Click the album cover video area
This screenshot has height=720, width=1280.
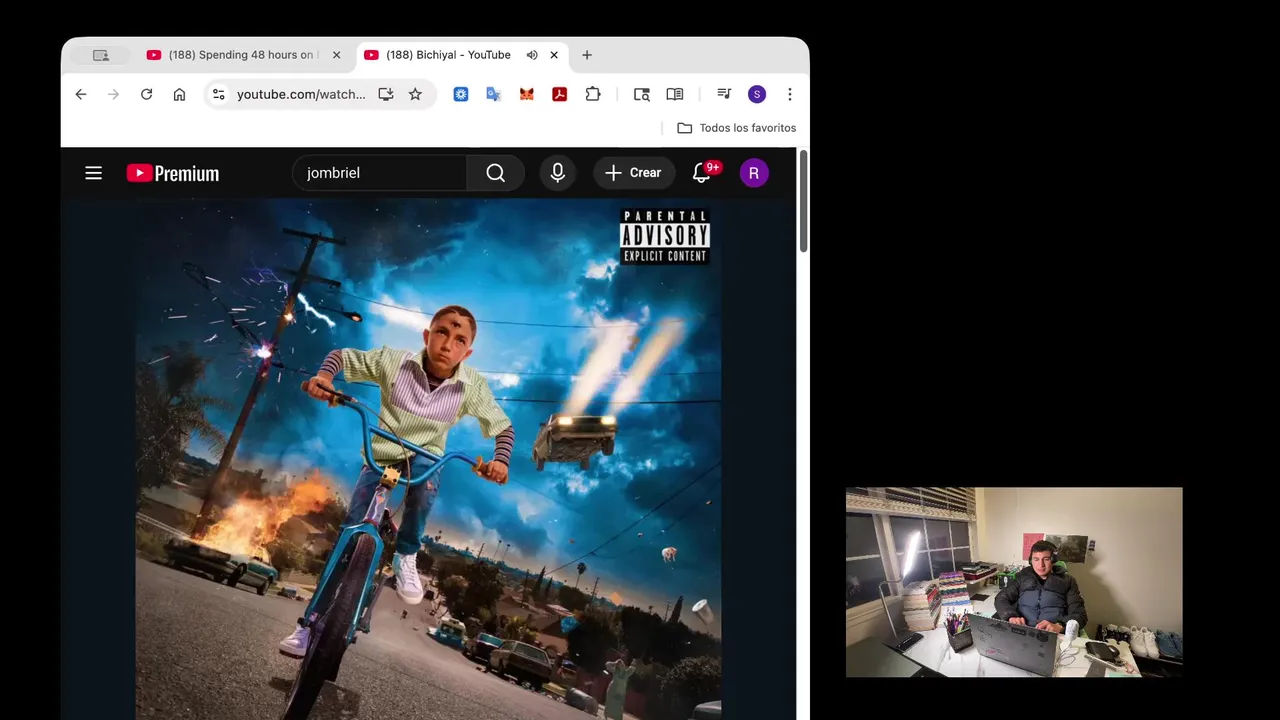(x=428, y=459)
